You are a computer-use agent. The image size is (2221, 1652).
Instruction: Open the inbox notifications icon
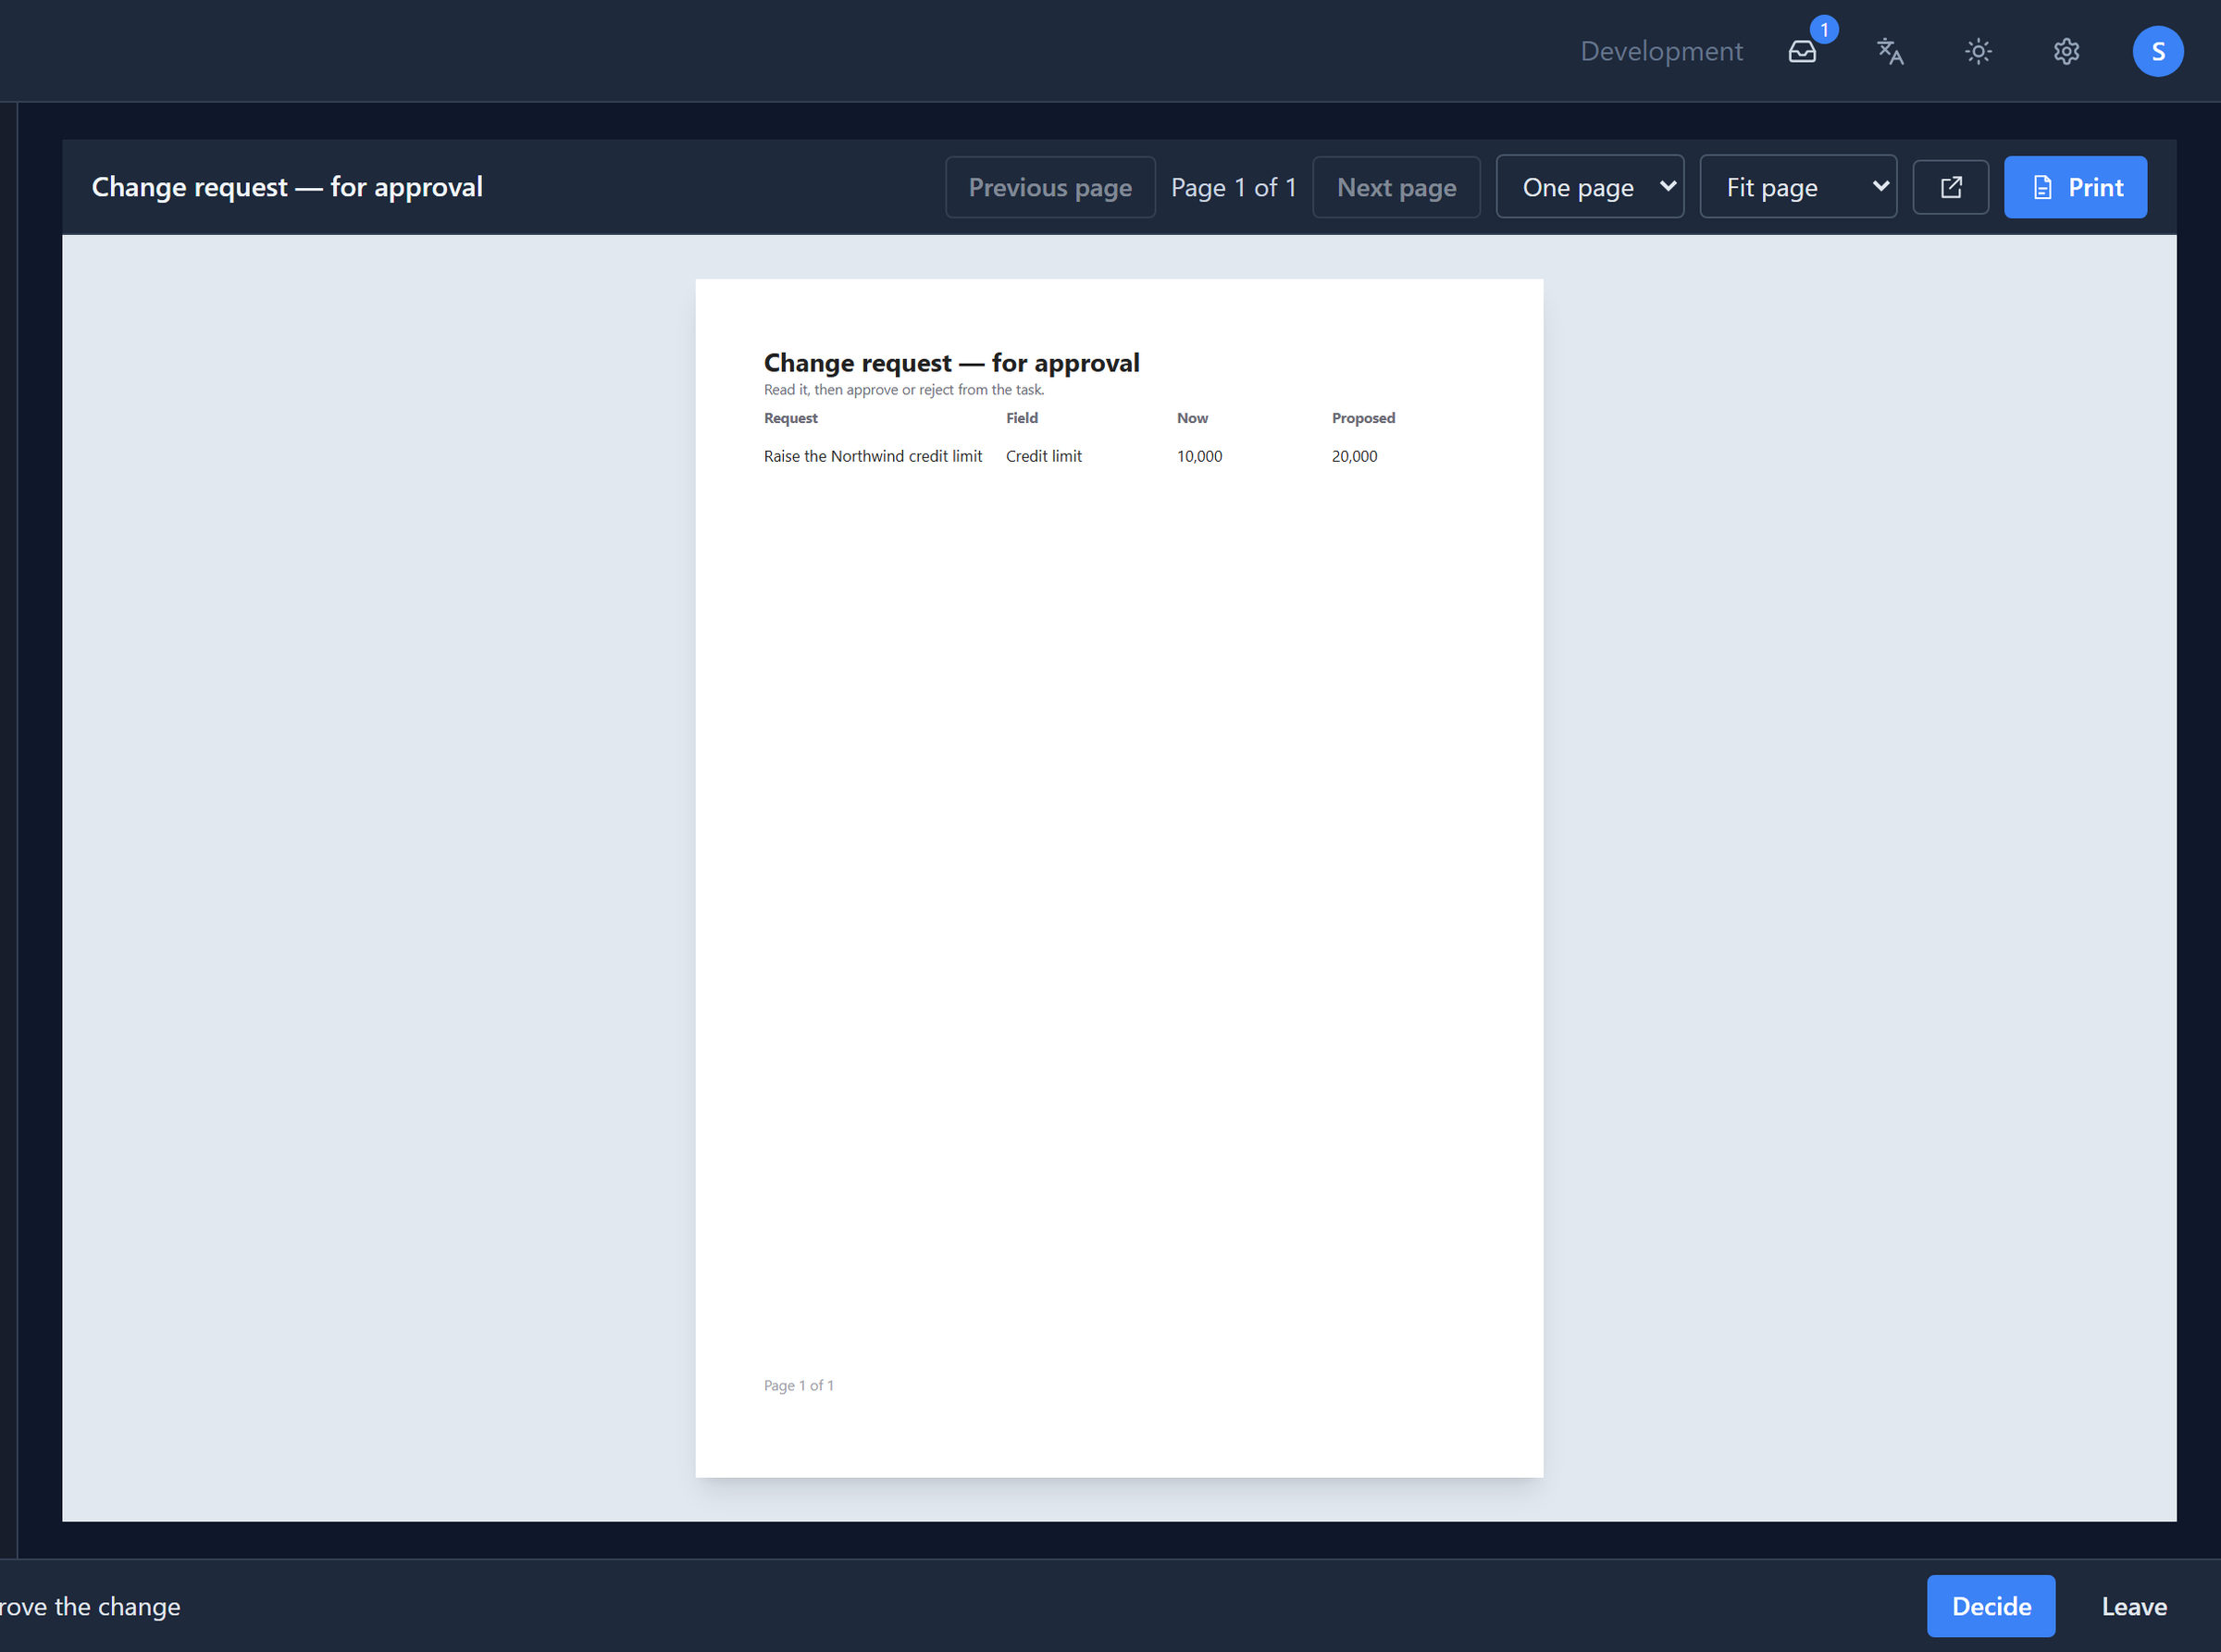pyautogui.click(x=1802, y=51)
